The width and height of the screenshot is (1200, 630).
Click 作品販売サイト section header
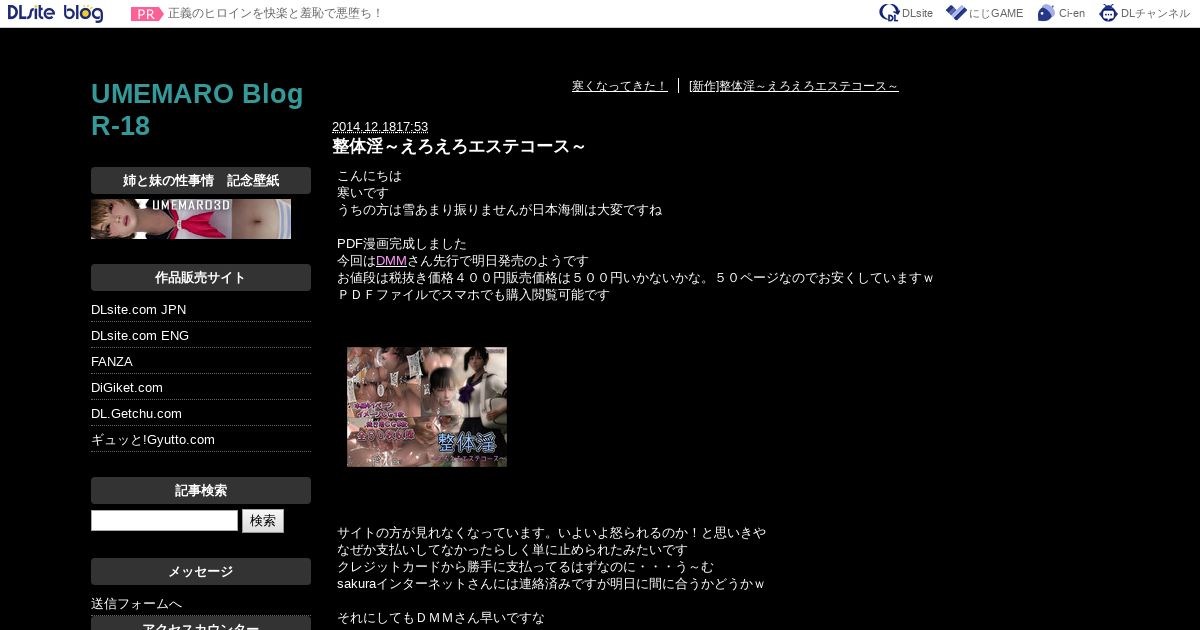pyautogui.click(x=201, y=278)
